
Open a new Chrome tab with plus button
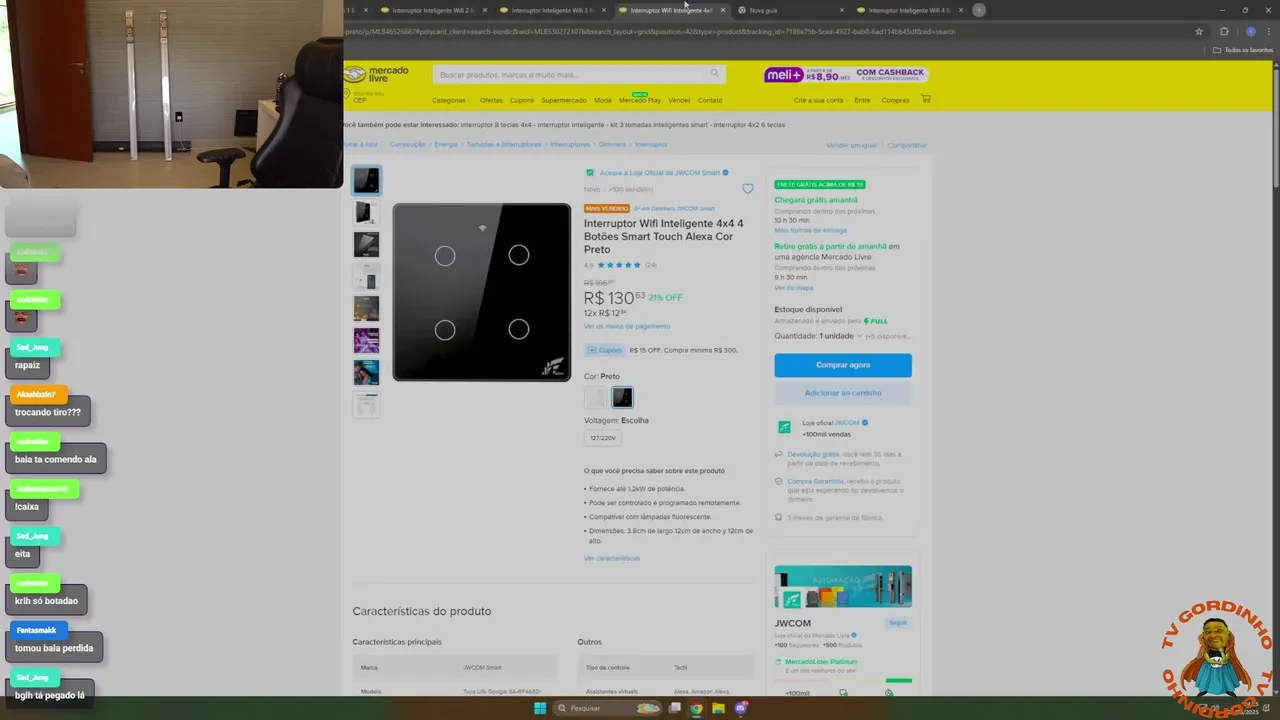click(978, 10)
